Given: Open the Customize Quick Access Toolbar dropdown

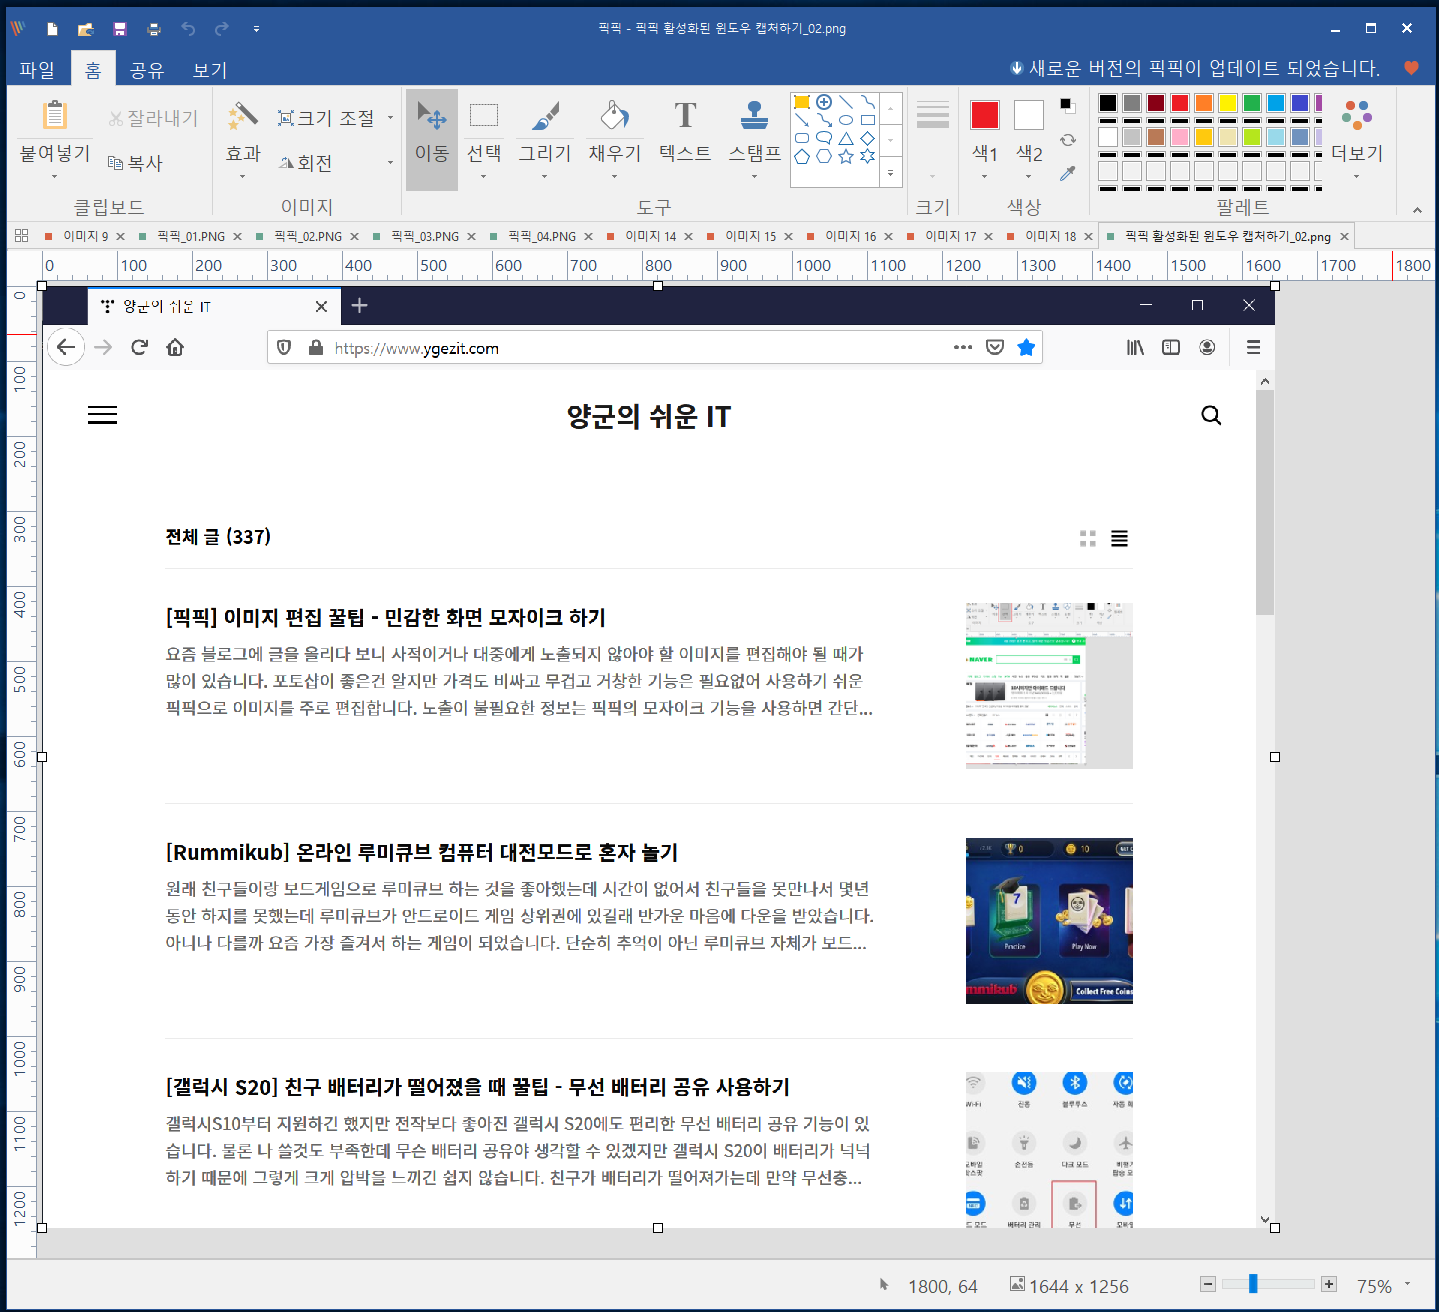Looking at the screenshot, I should pos(256,29).
